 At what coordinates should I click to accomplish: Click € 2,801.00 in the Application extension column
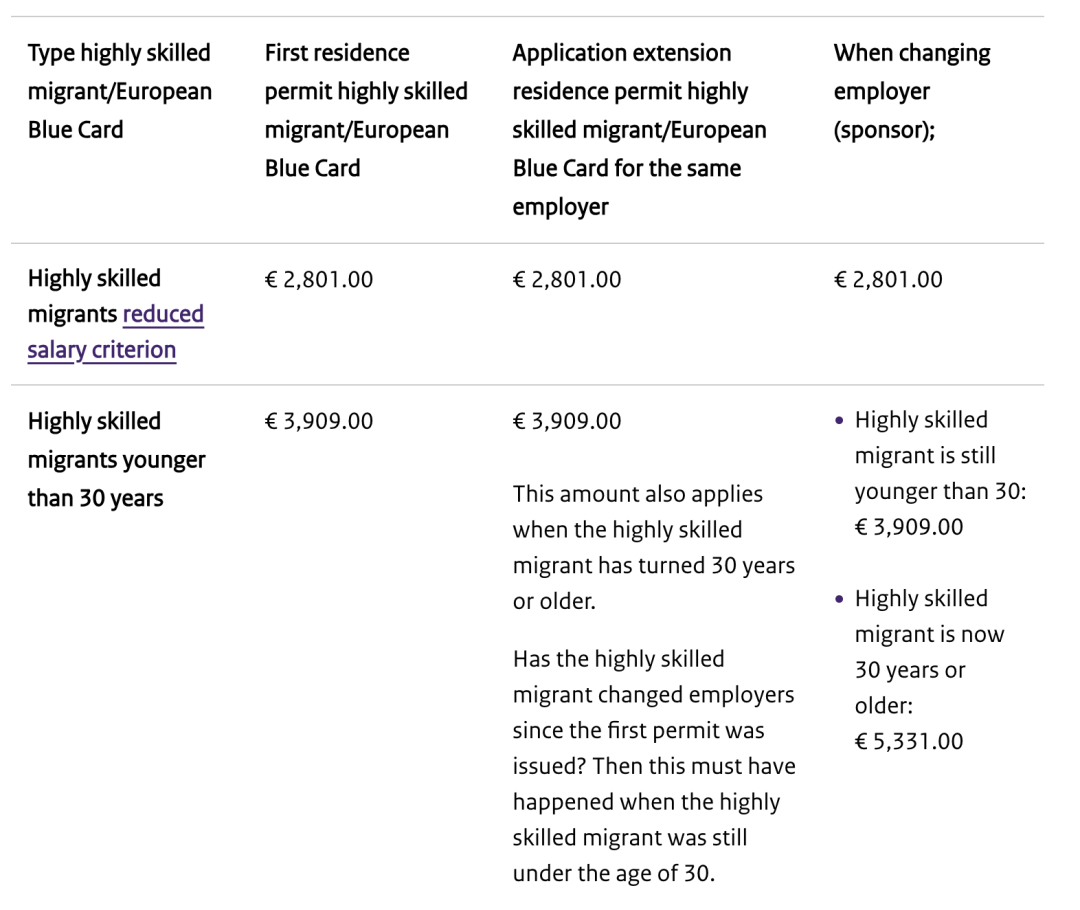(x=567, y=280)
